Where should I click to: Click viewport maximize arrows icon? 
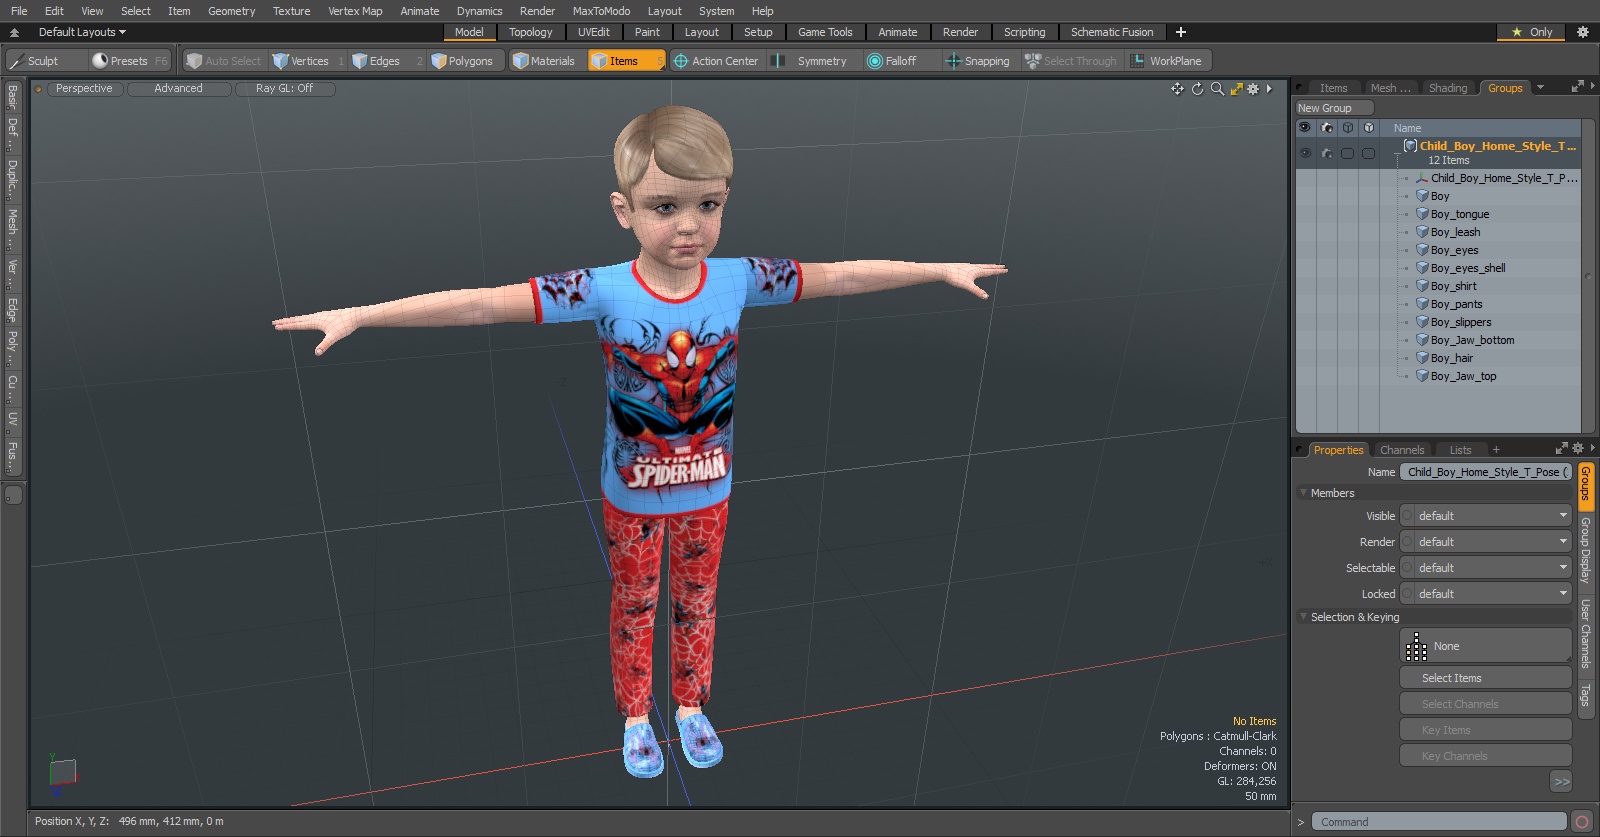pyautogui.click(x=1237, y=89)
